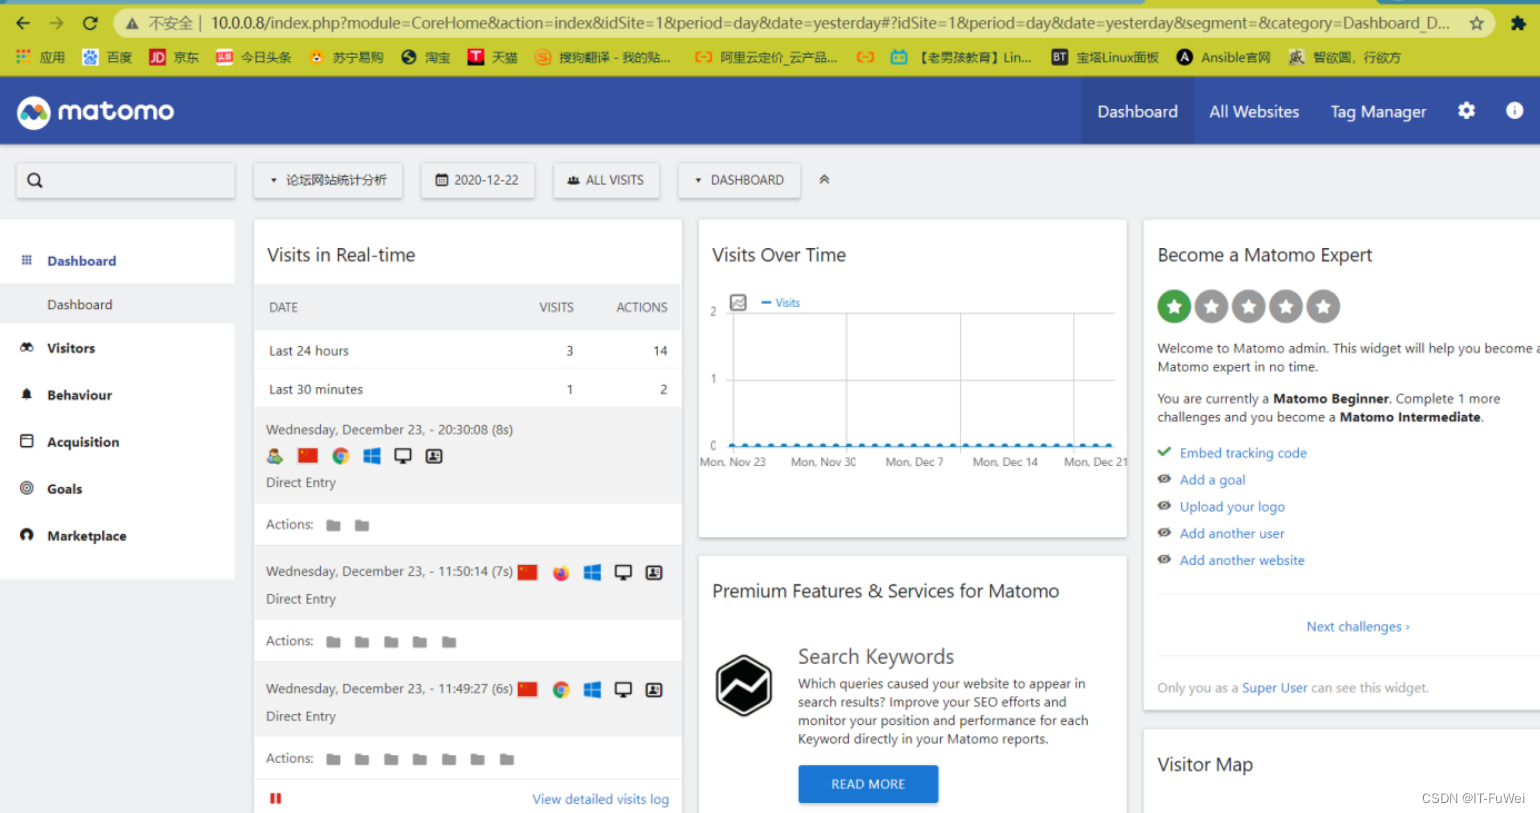Bookmark page with star icon in address bar

pyautogui.click(x=1476, y=22)
